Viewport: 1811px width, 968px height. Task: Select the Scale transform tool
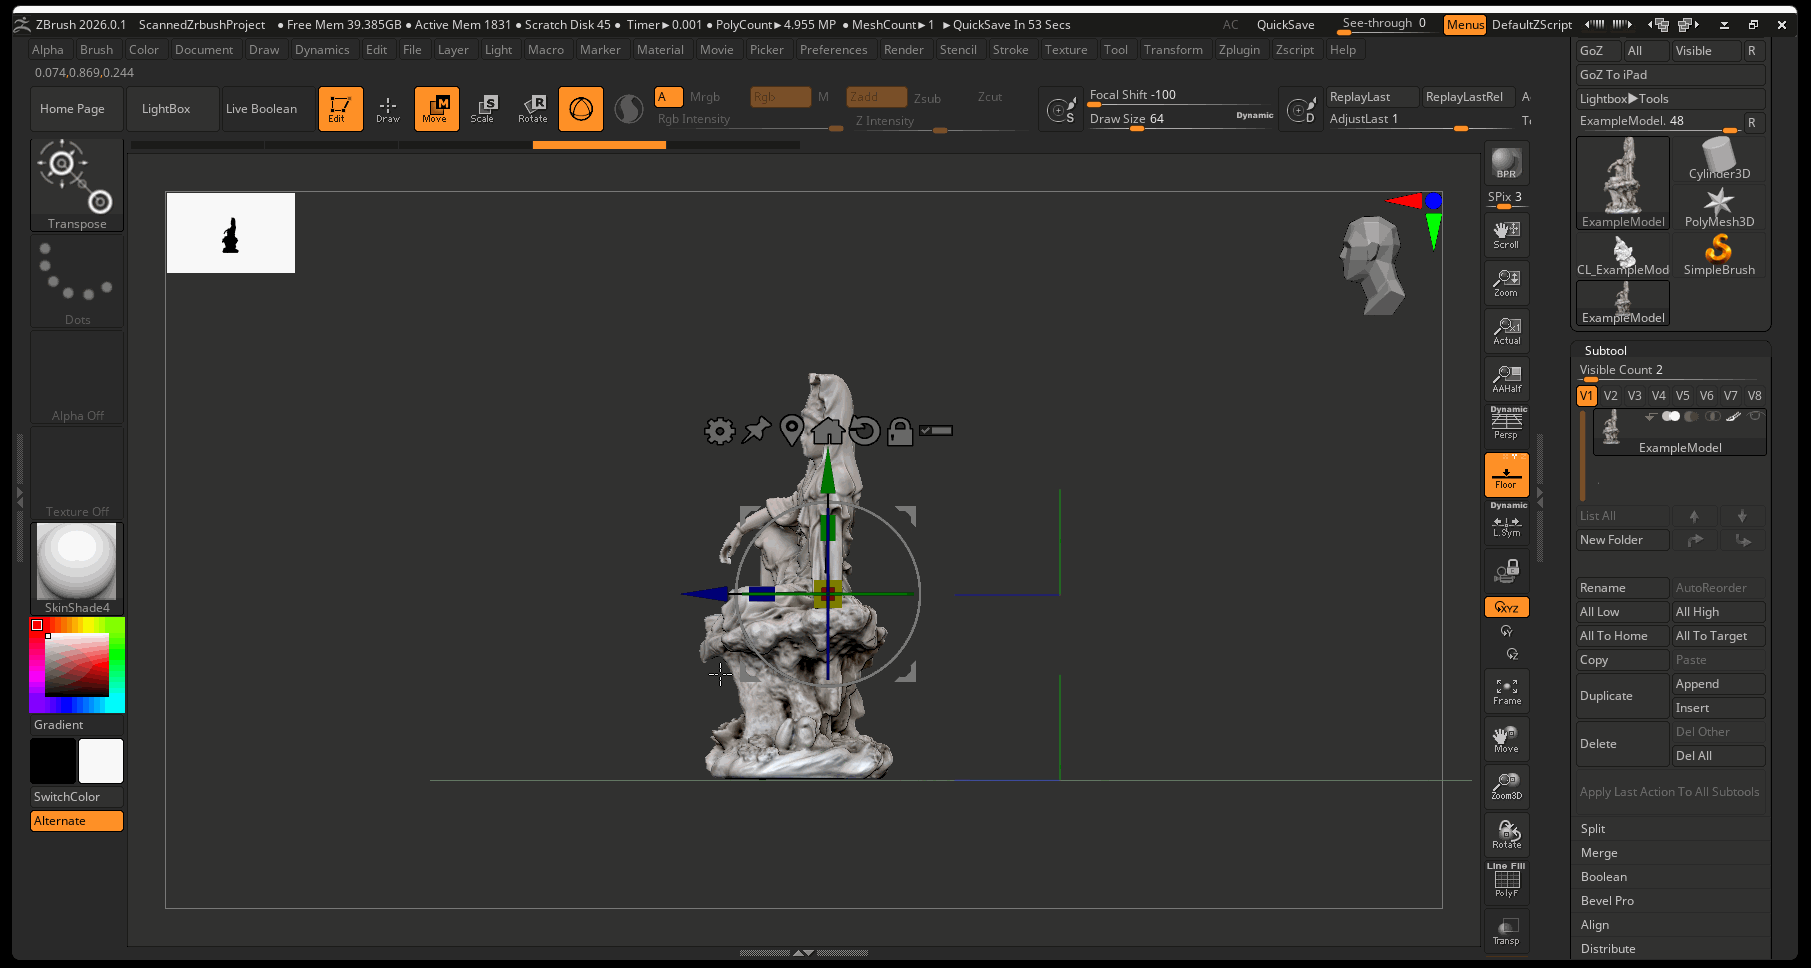pyautogui.click(x=483, y=109)
